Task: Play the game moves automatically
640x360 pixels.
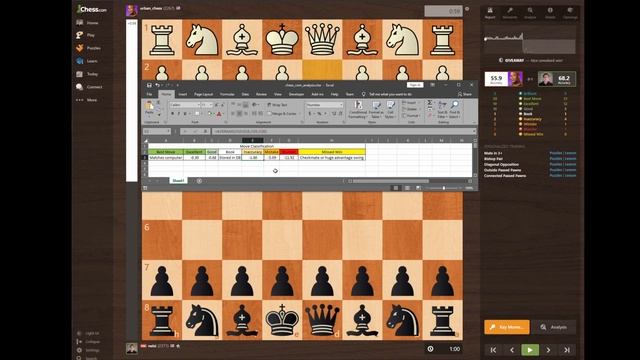Action: click(530, 350)
